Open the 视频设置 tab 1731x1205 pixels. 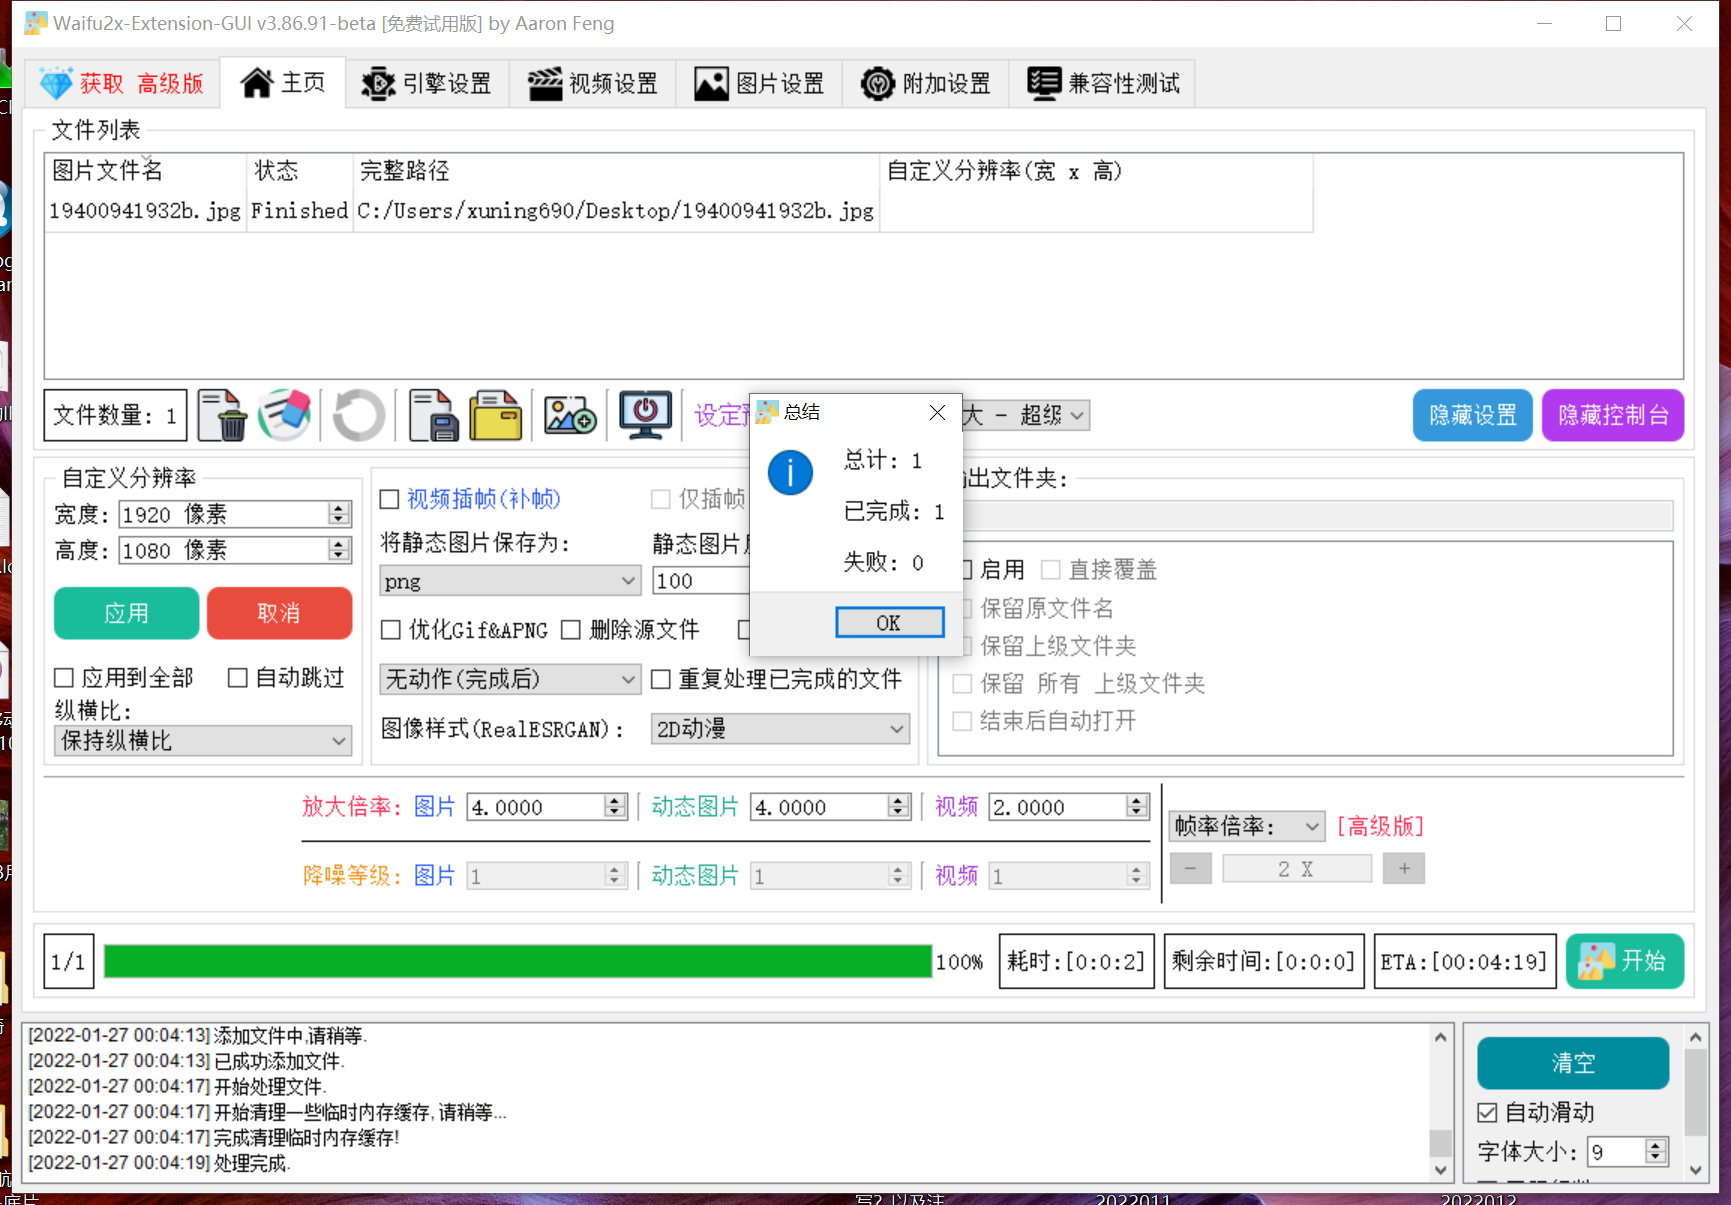click(593, 83)
